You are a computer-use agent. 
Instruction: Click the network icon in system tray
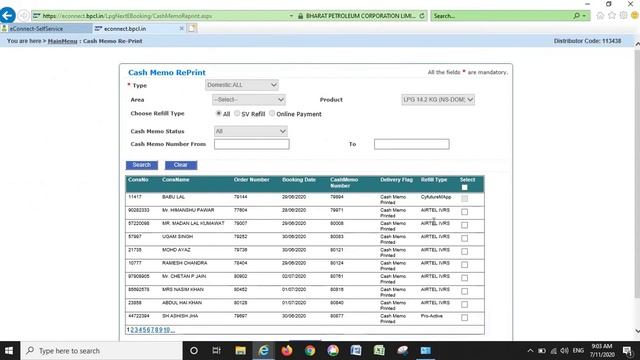553,351
